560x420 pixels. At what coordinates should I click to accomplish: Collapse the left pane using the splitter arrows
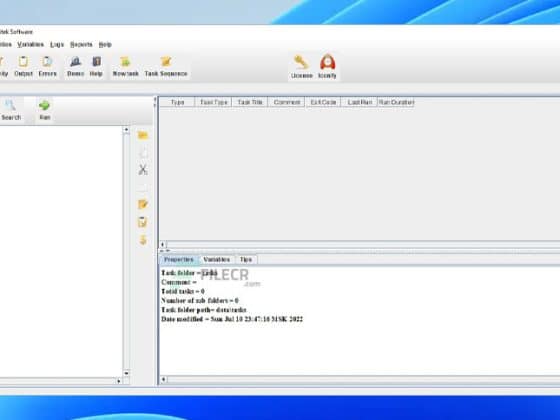tap(155, 99)
